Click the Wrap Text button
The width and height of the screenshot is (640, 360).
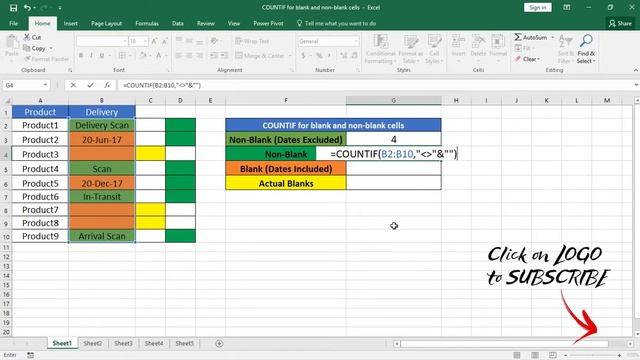(252, 41)
